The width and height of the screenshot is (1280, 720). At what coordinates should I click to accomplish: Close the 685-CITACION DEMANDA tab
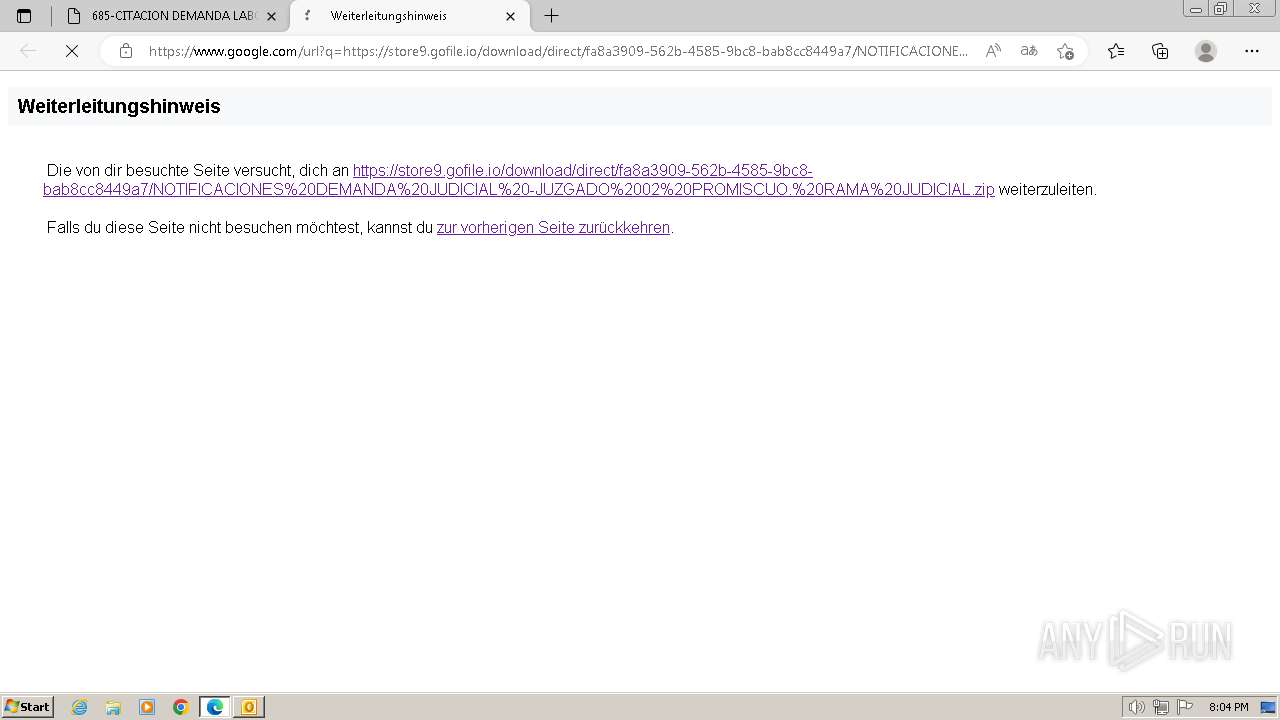[x=271, y=16]
